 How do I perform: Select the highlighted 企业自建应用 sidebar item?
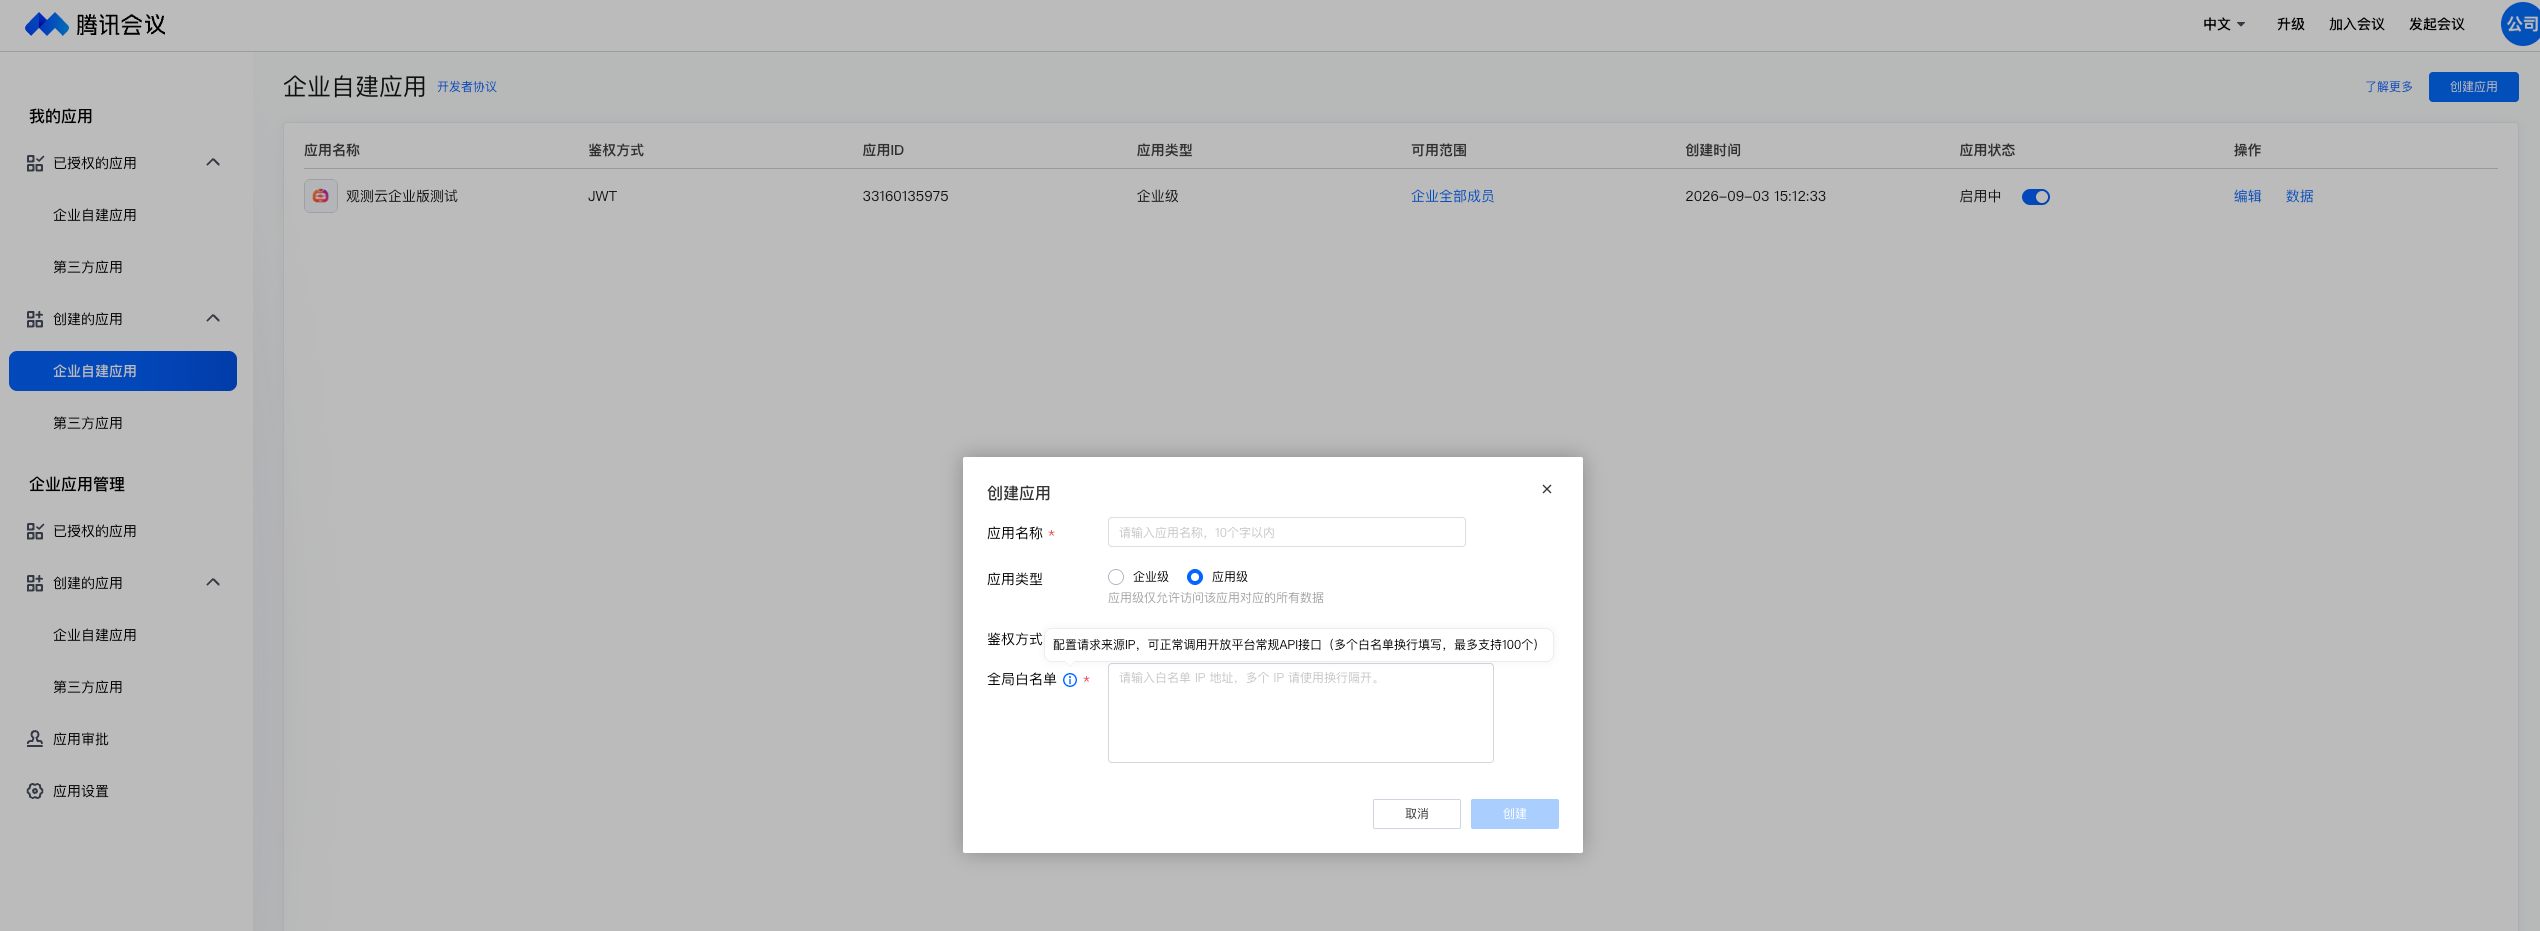point(123,371)
